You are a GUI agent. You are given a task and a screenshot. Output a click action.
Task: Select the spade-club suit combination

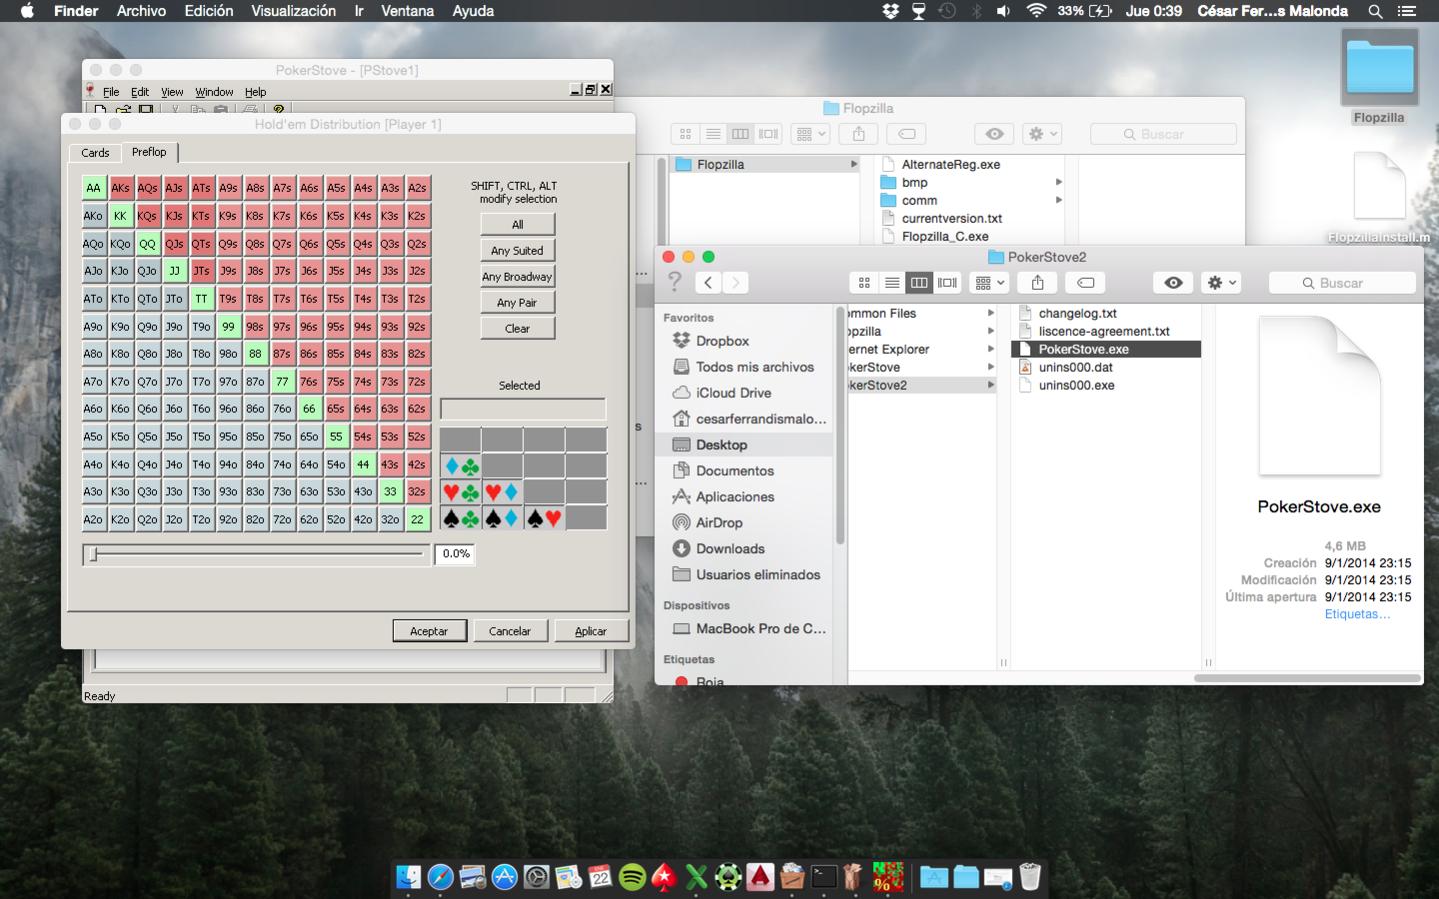[461, 518]
